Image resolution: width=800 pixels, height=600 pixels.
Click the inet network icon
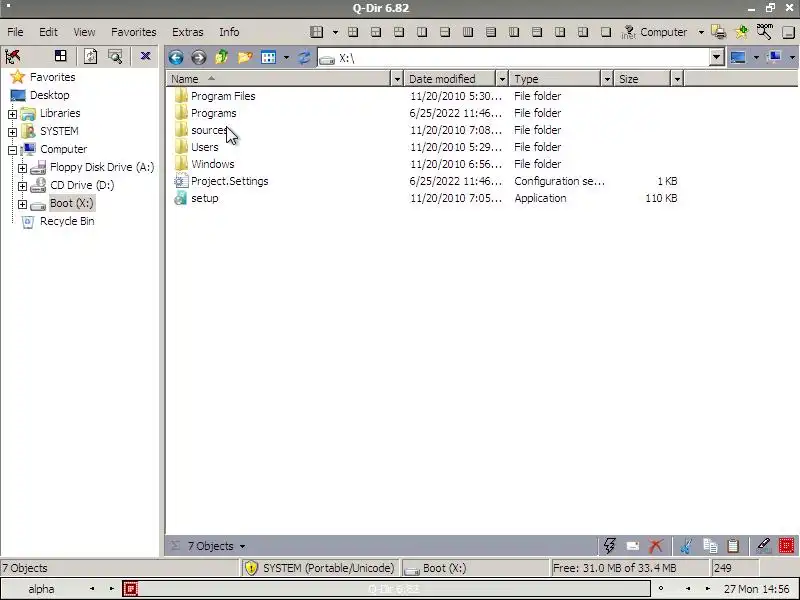(x=628, y=32)
